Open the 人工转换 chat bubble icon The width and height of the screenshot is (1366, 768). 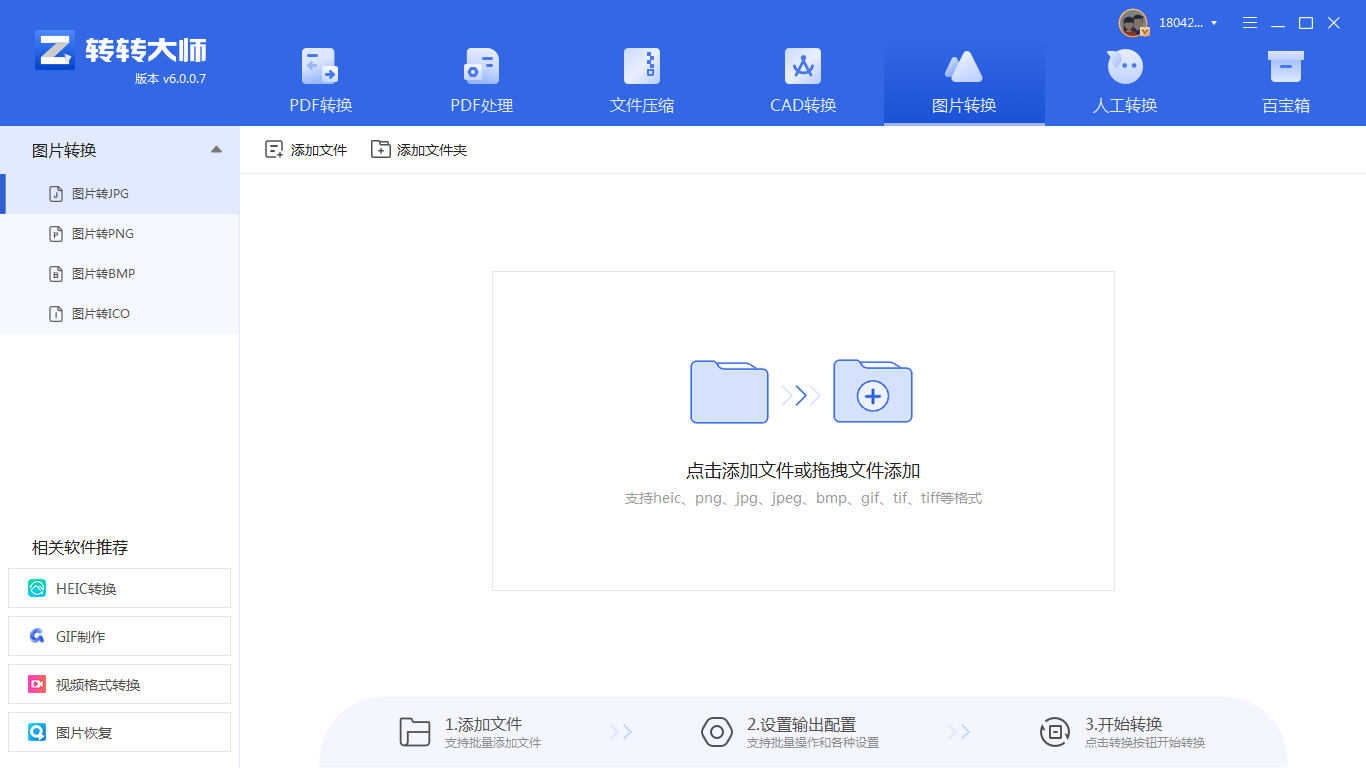[x=1125, y=67]
